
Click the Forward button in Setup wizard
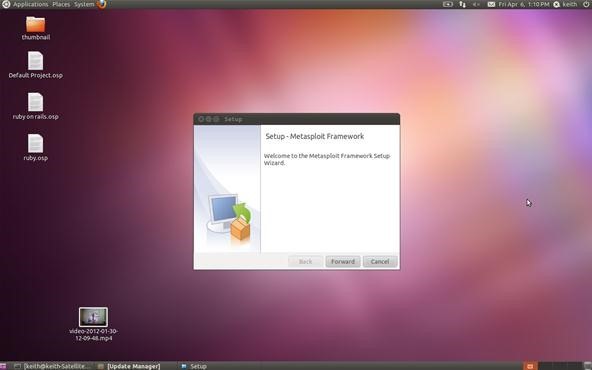[343, 261]
